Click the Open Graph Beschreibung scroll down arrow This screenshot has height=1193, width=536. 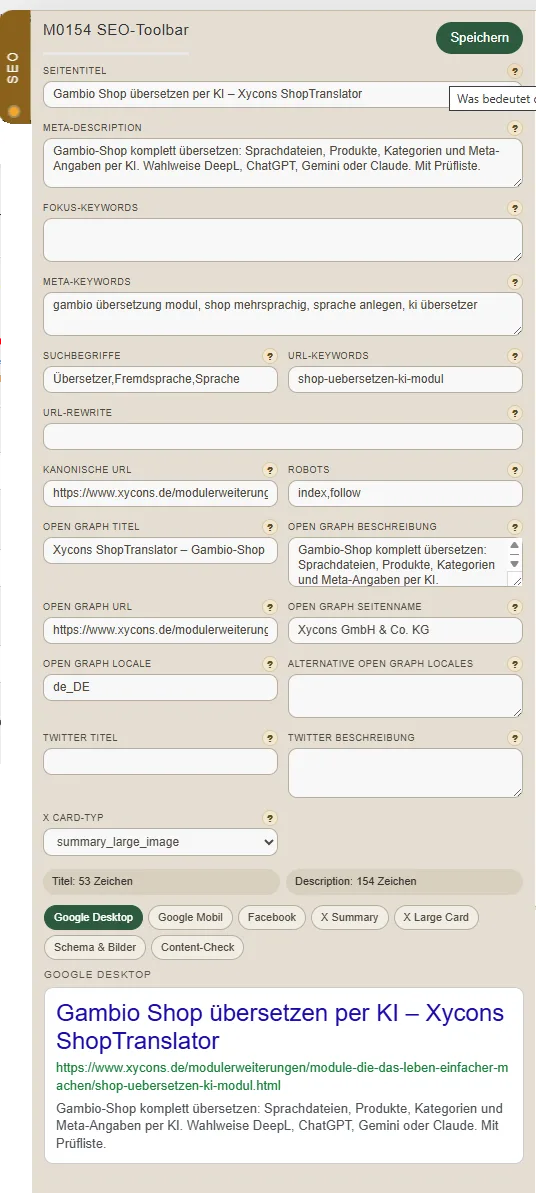click(x=515, y=564)
